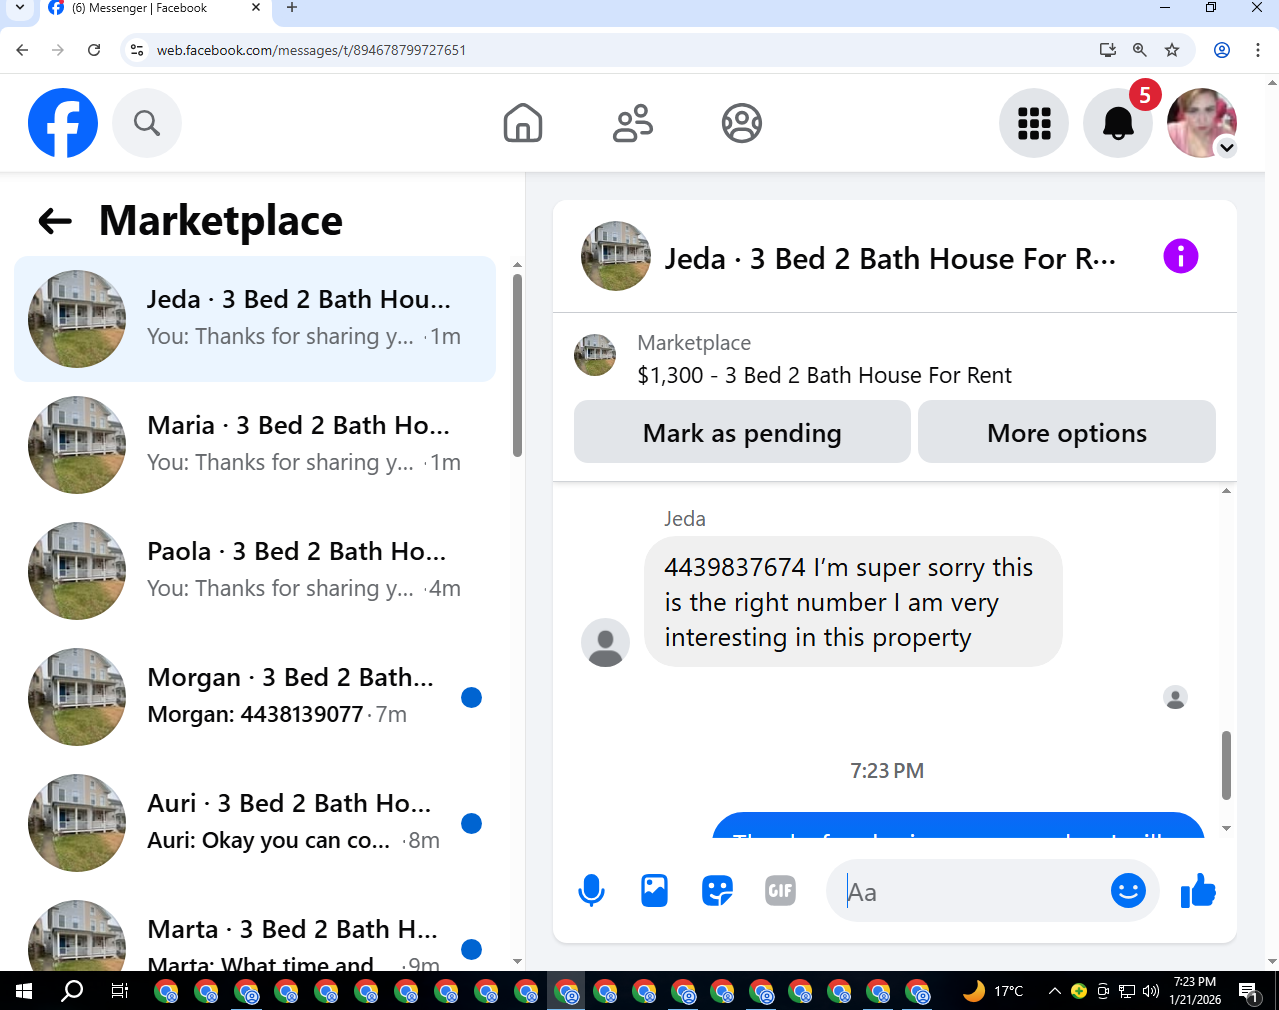Open the browser zoom icon
The image size is (1279, 1010).
click(1139, 50)
